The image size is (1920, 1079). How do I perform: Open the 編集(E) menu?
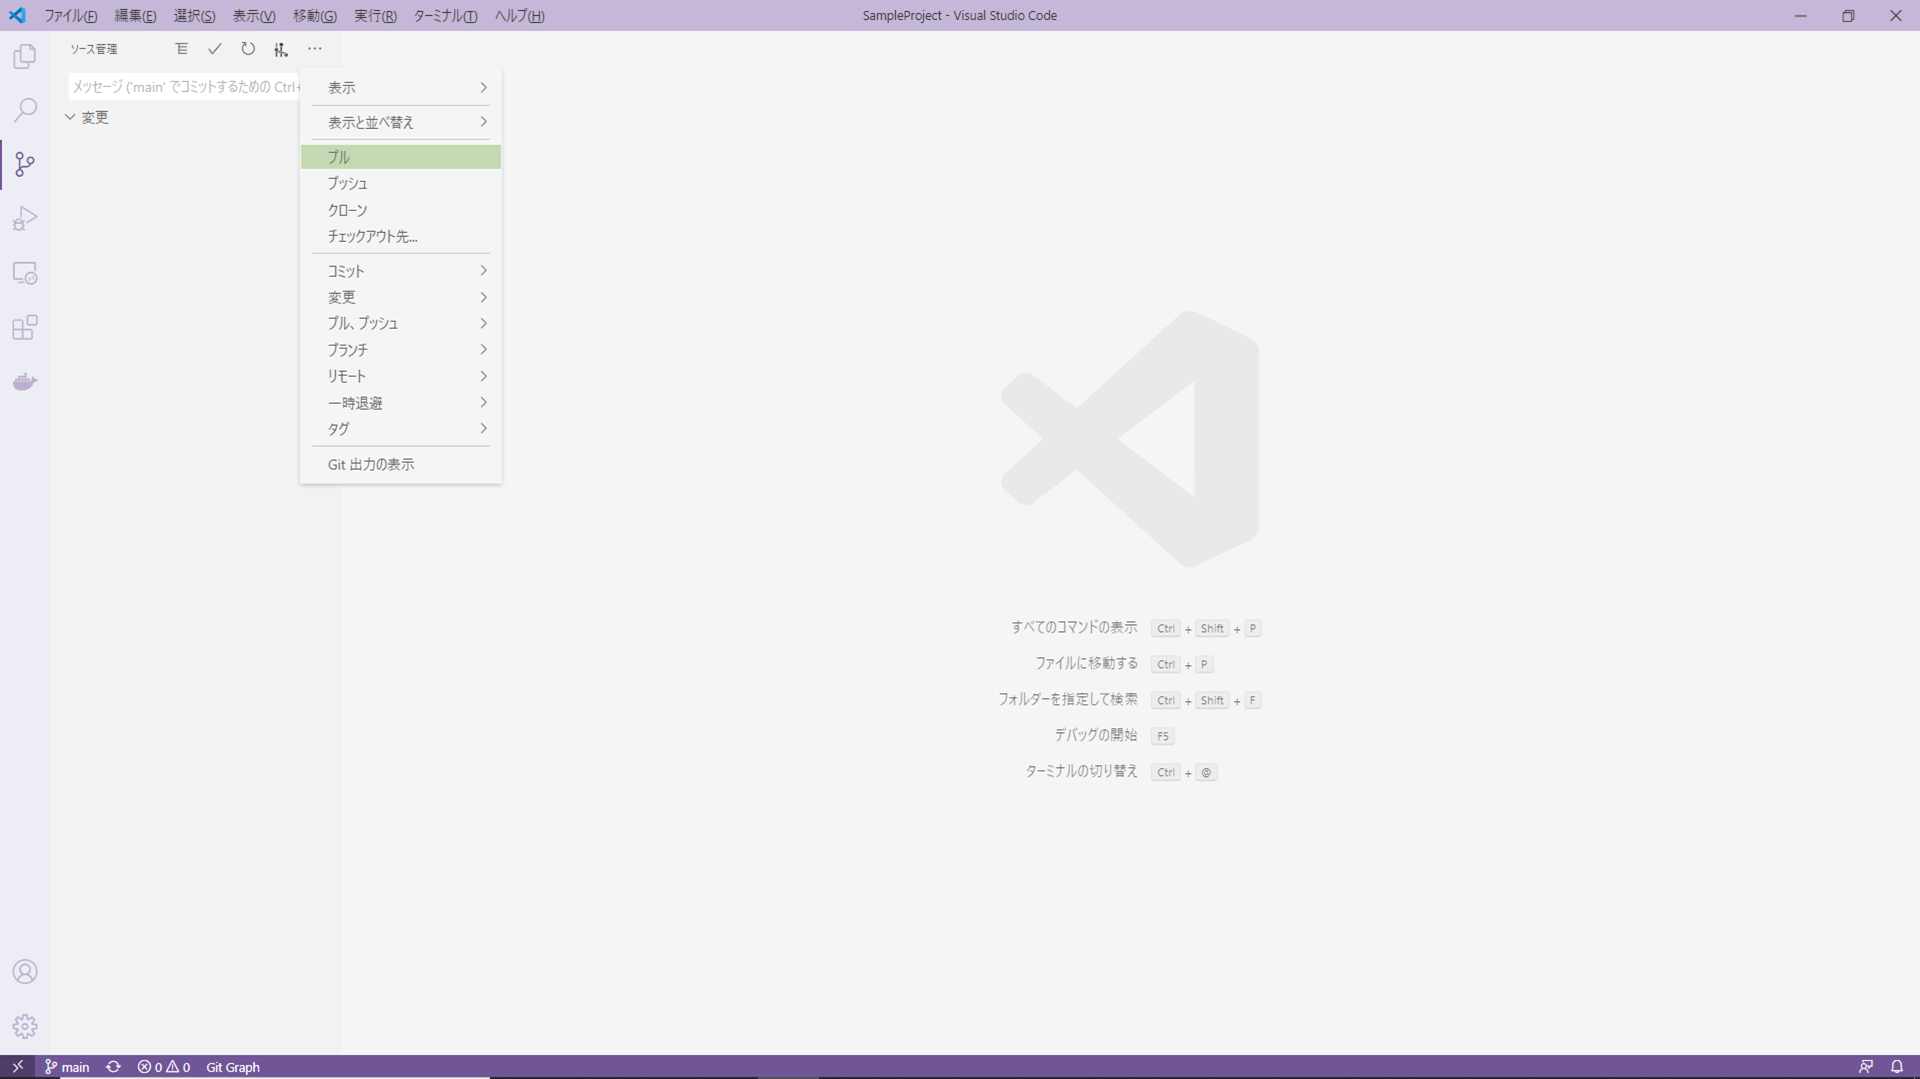(x=135, y=16)
